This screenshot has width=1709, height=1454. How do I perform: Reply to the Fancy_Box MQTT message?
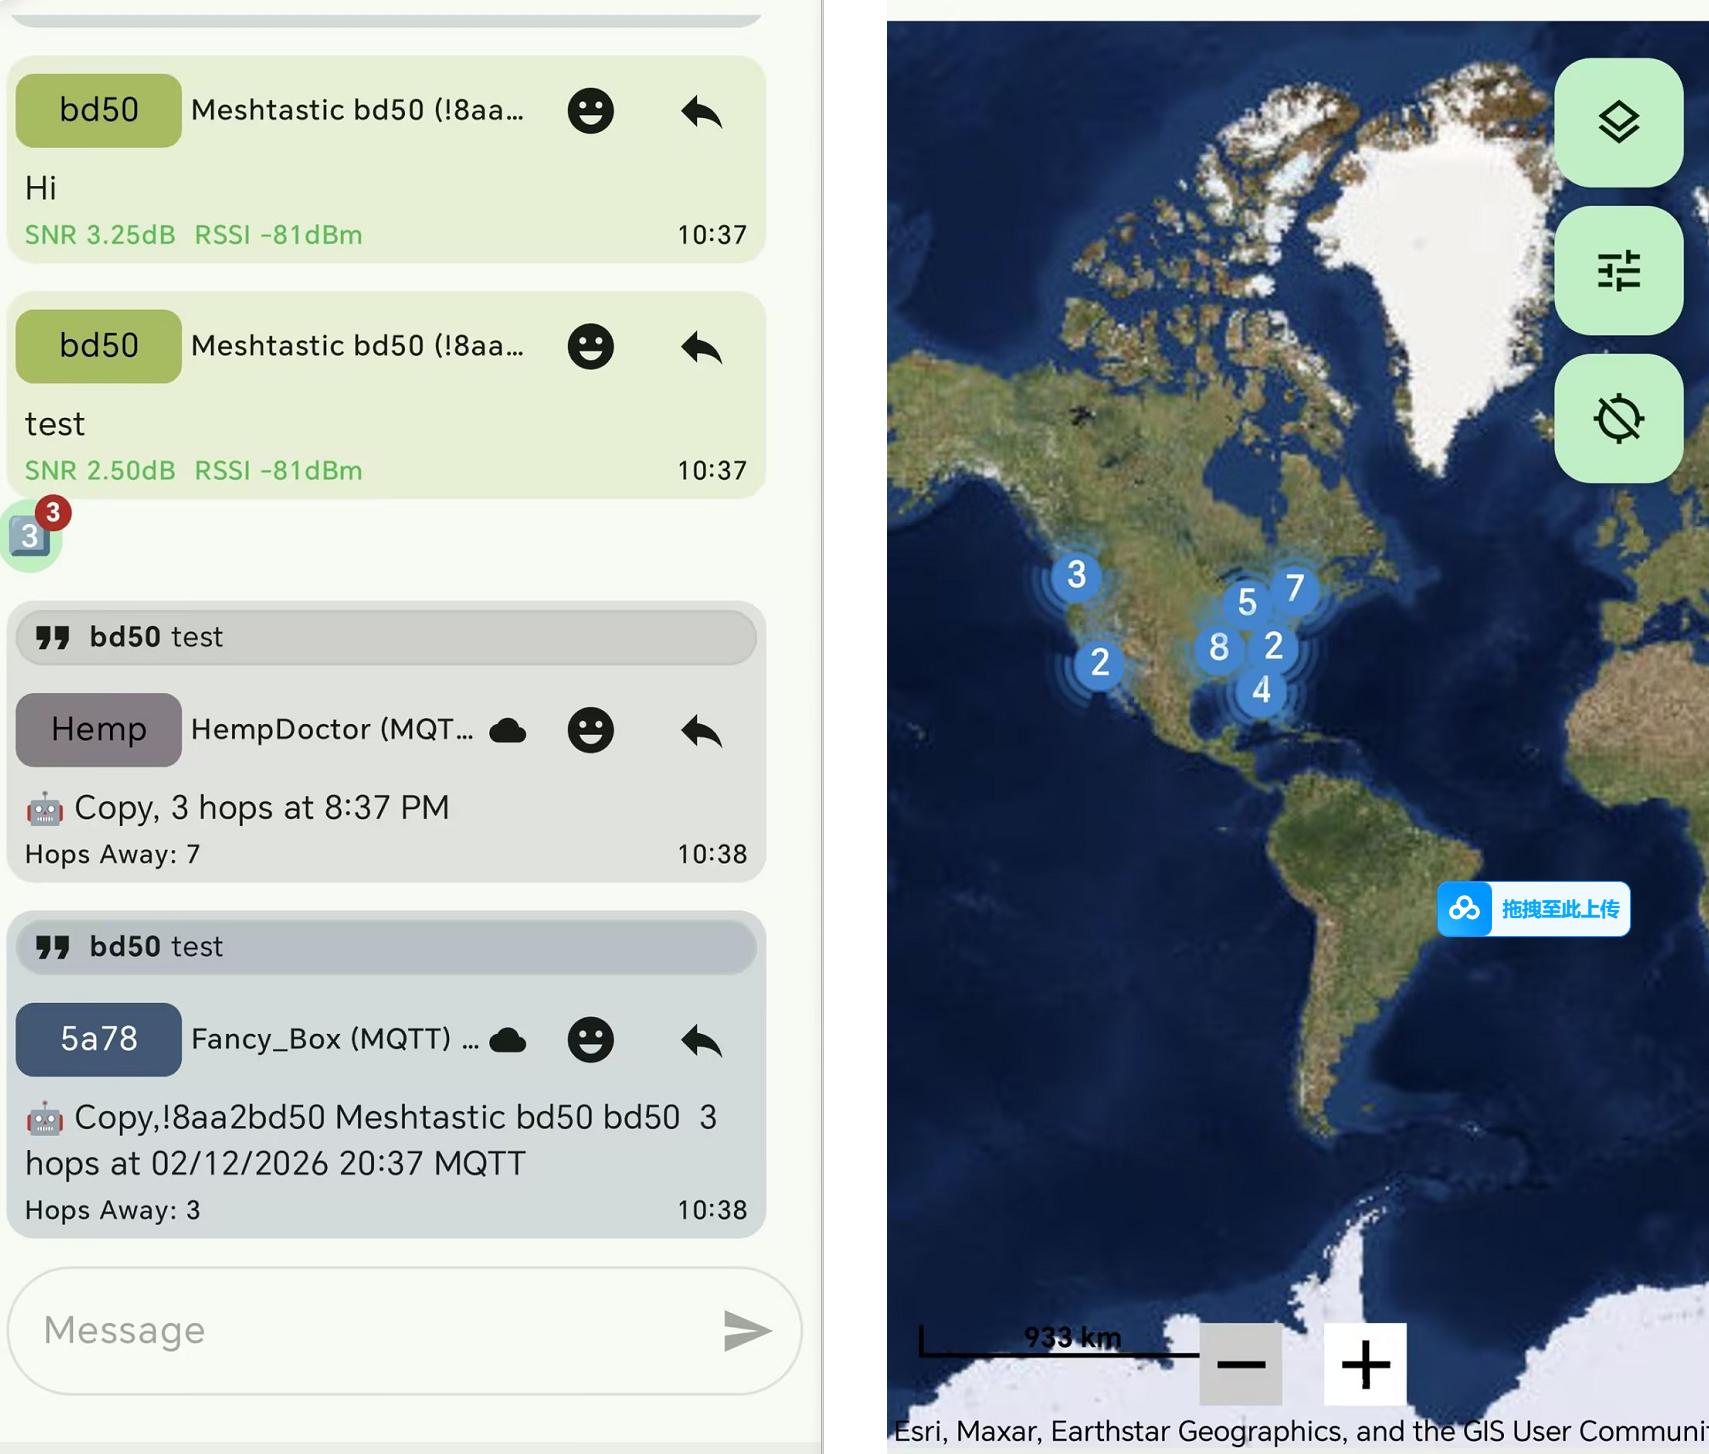tap(701, 1041)
